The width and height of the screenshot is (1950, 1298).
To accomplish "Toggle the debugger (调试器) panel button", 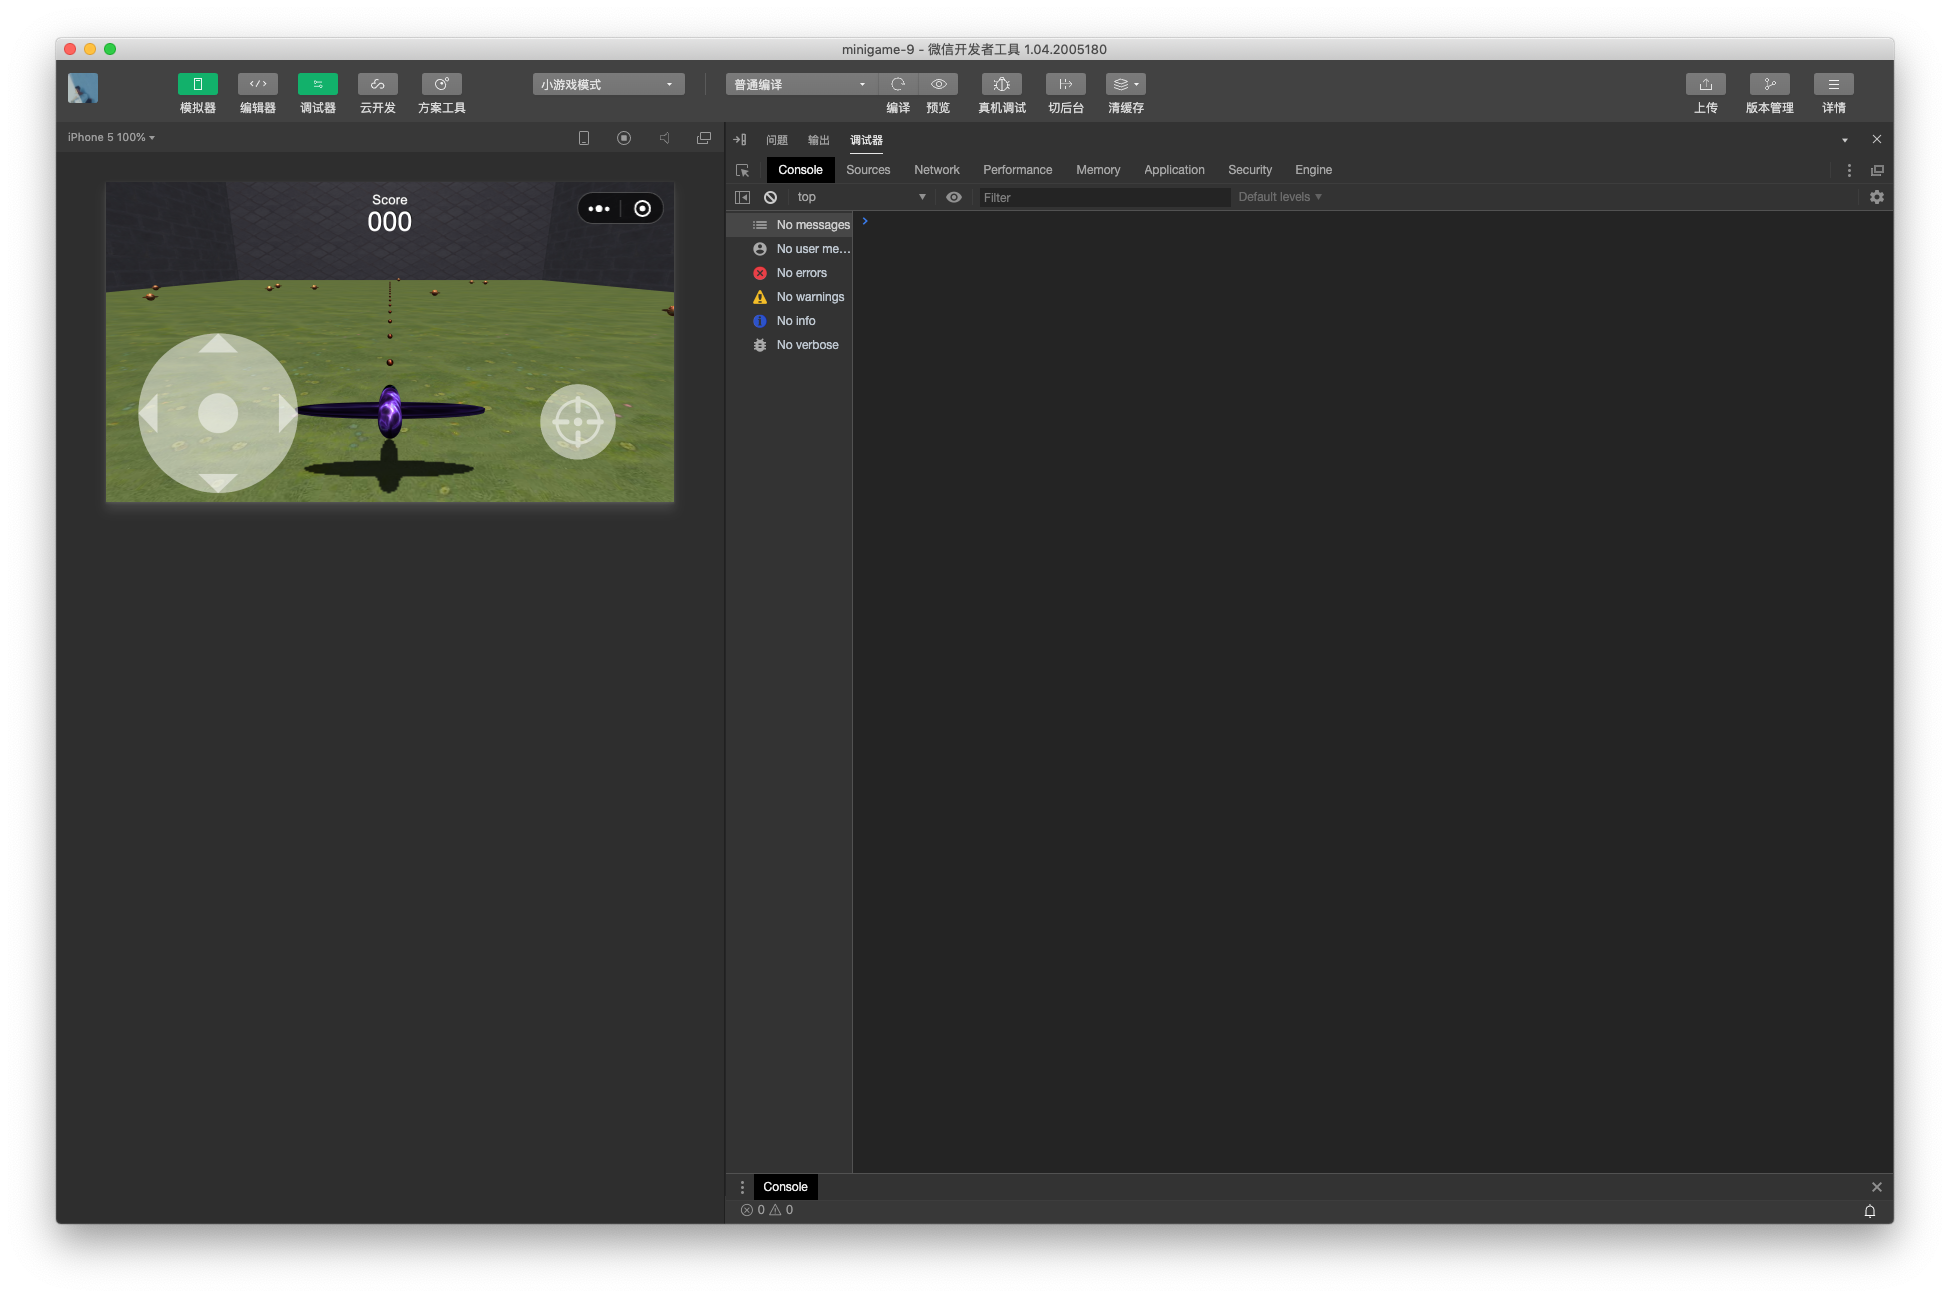I will tap(317, 85).
